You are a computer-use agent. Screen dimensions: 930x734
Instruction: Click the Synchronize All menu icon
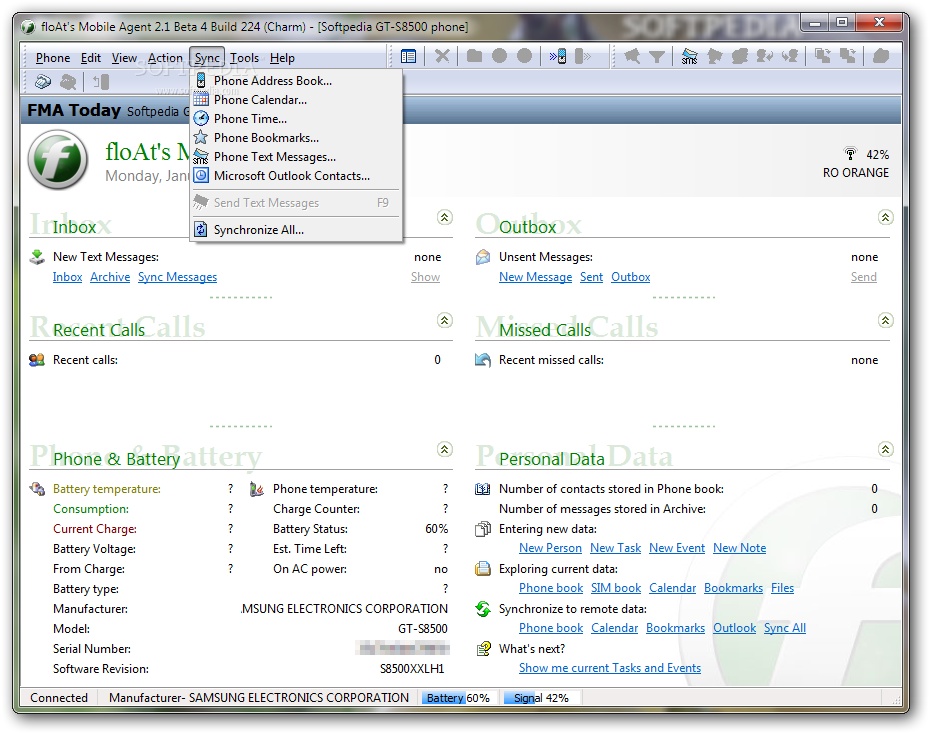point(201,229)
